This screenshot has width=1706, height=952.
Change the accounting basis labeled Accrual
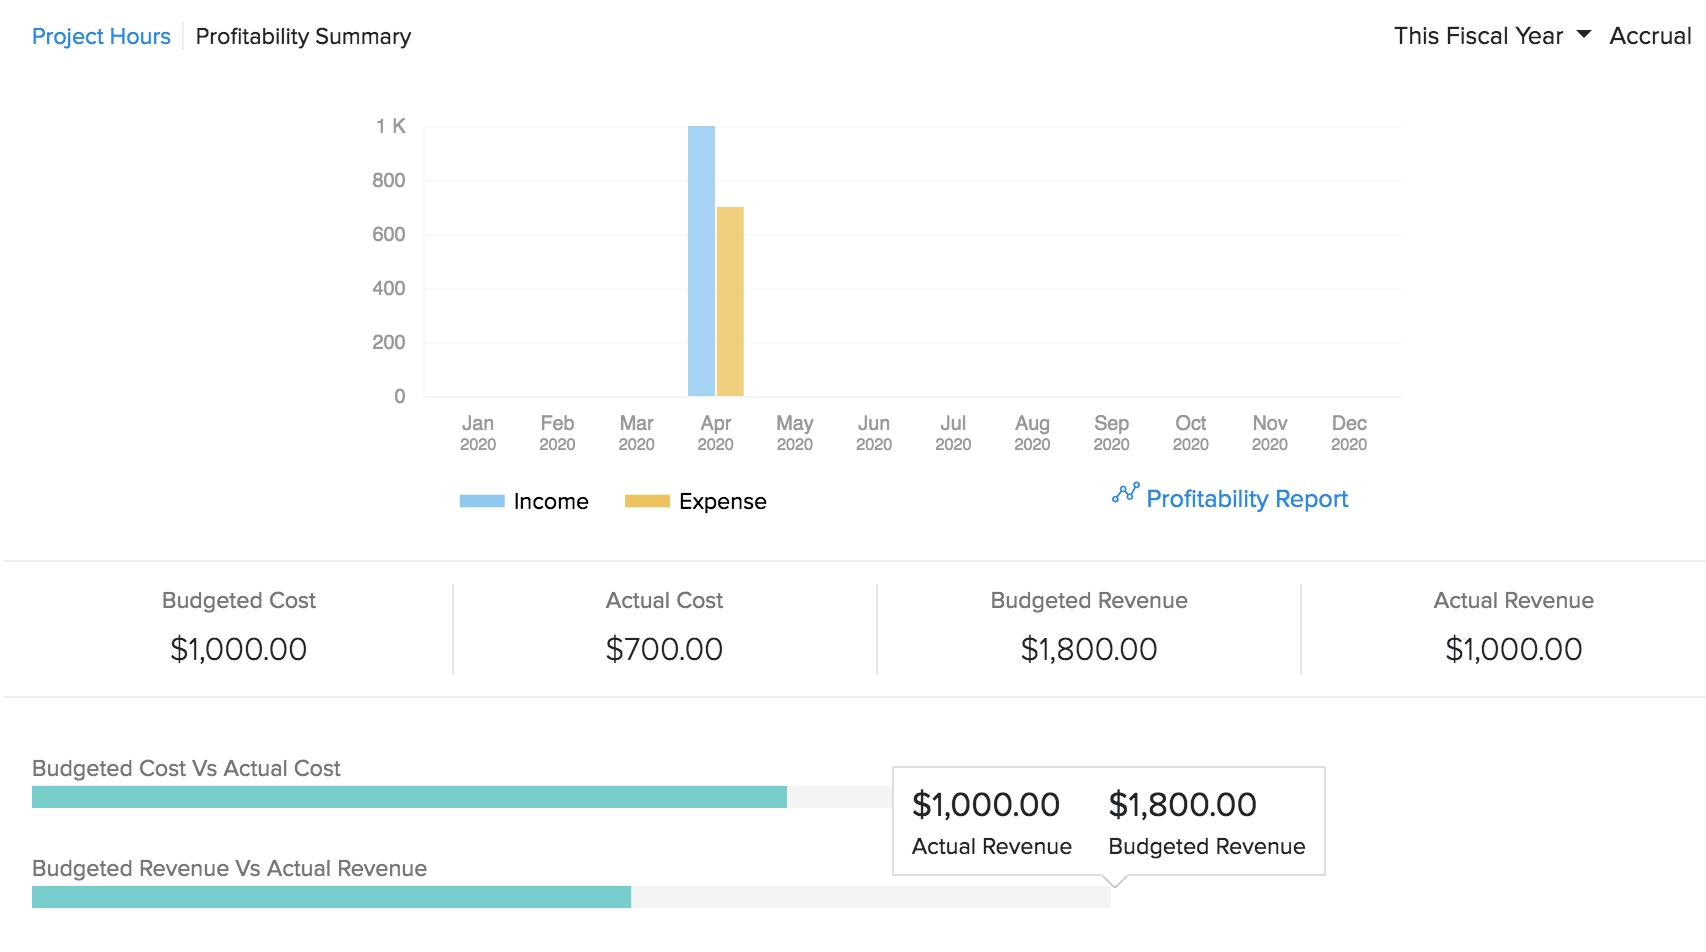click(1650, 36)
